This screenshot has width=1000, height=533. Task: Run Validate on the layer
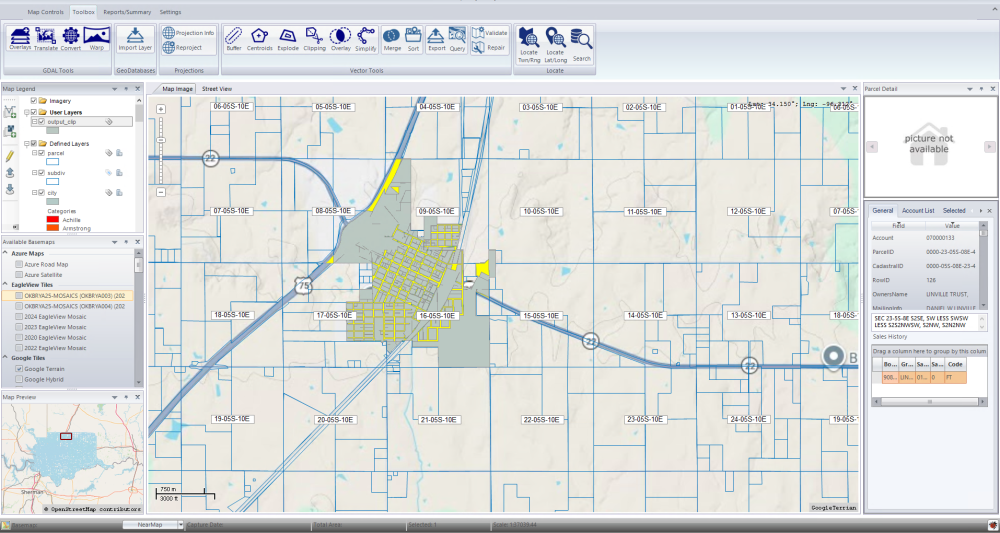click(x=490, y=33)
